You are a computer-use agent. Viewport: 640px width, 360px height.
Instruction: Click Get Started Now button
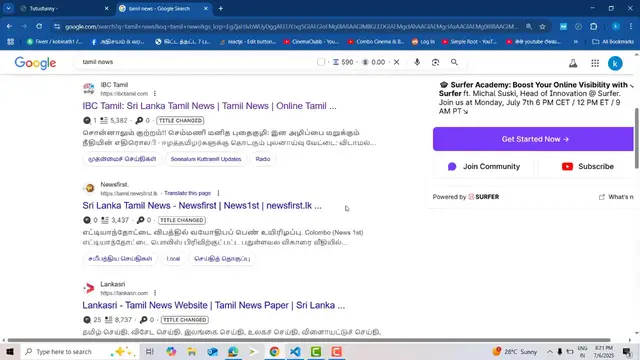(533, 139)
